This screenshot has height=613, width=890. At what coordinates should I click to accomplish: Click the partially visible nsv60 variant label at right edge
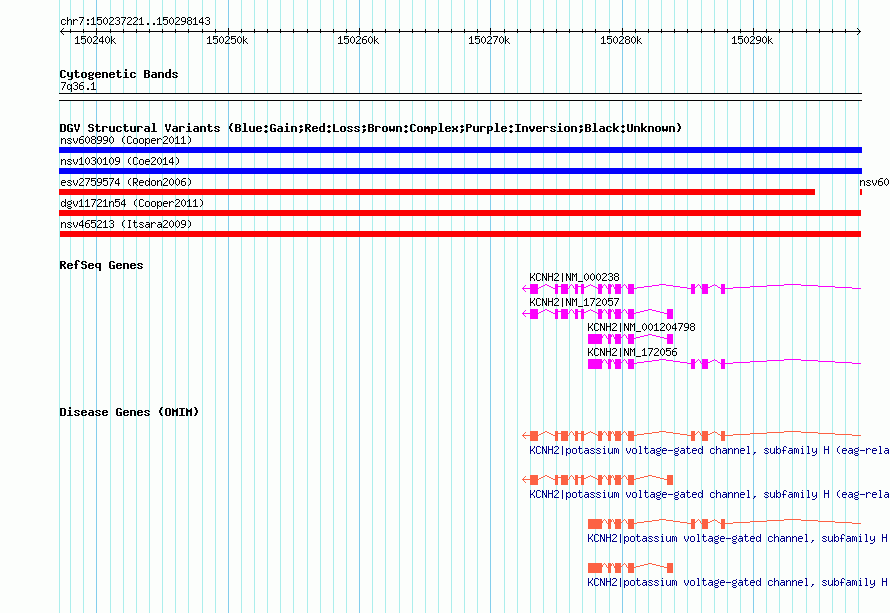click(874, 182)
